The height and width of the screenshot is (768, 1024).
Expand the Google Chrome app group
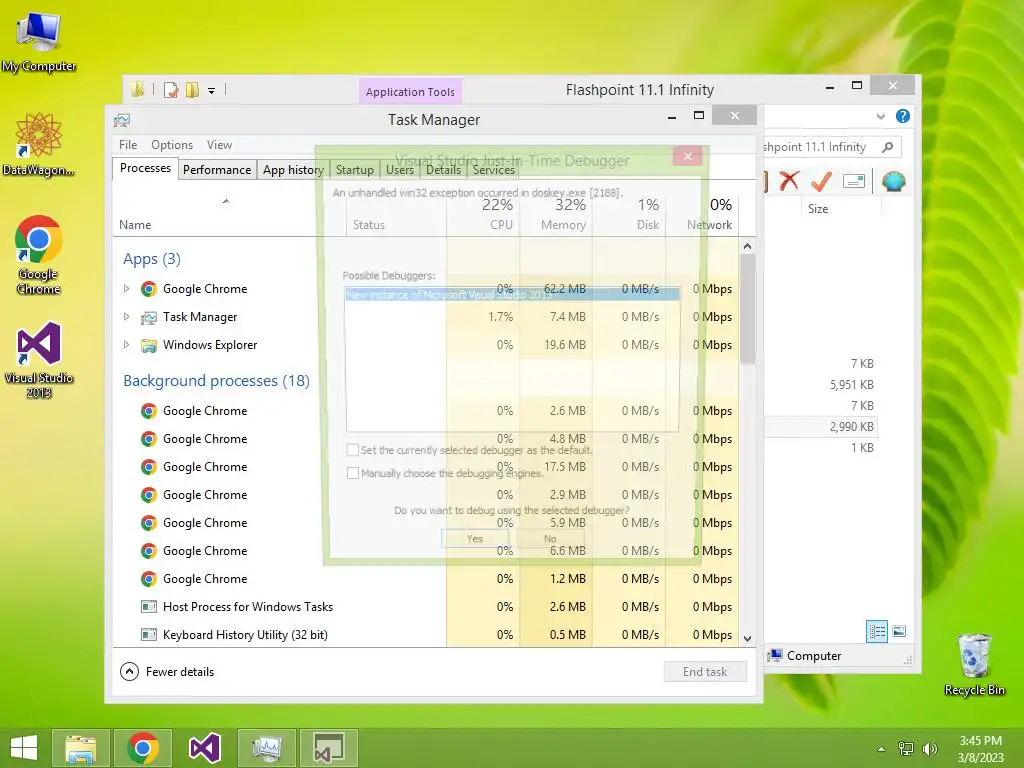[x=127, y=289]
